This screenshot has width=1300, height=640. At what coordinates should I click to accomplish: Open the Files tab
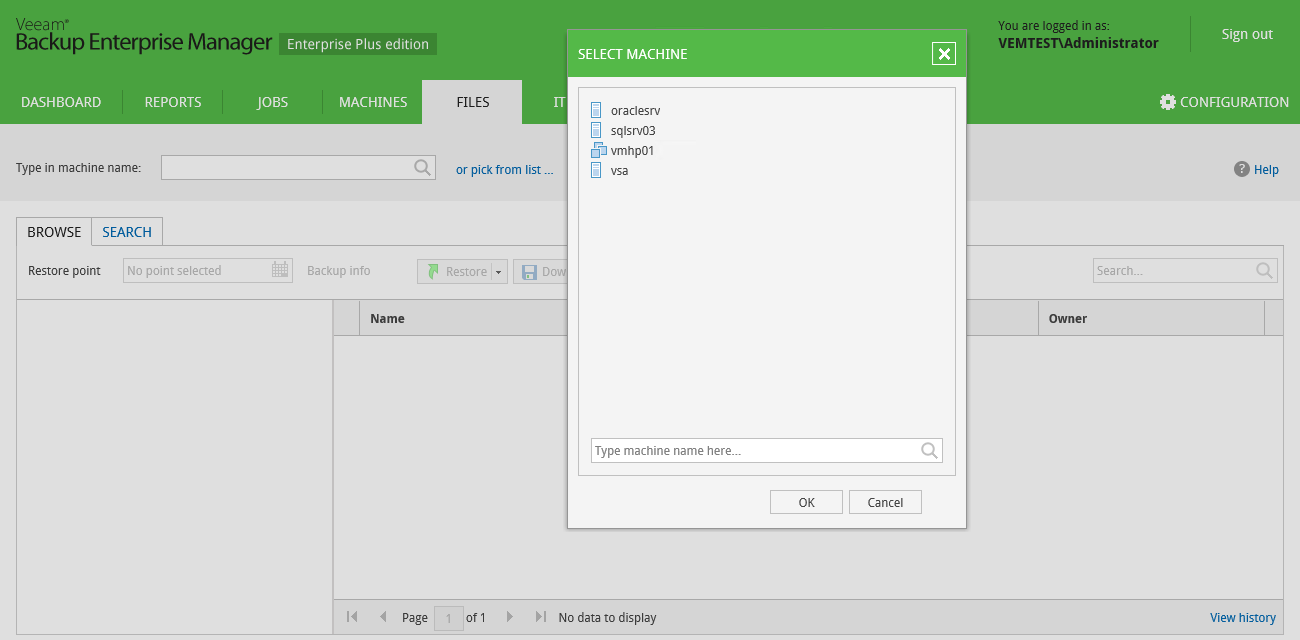pyautogui.click(x=472, y=102)
